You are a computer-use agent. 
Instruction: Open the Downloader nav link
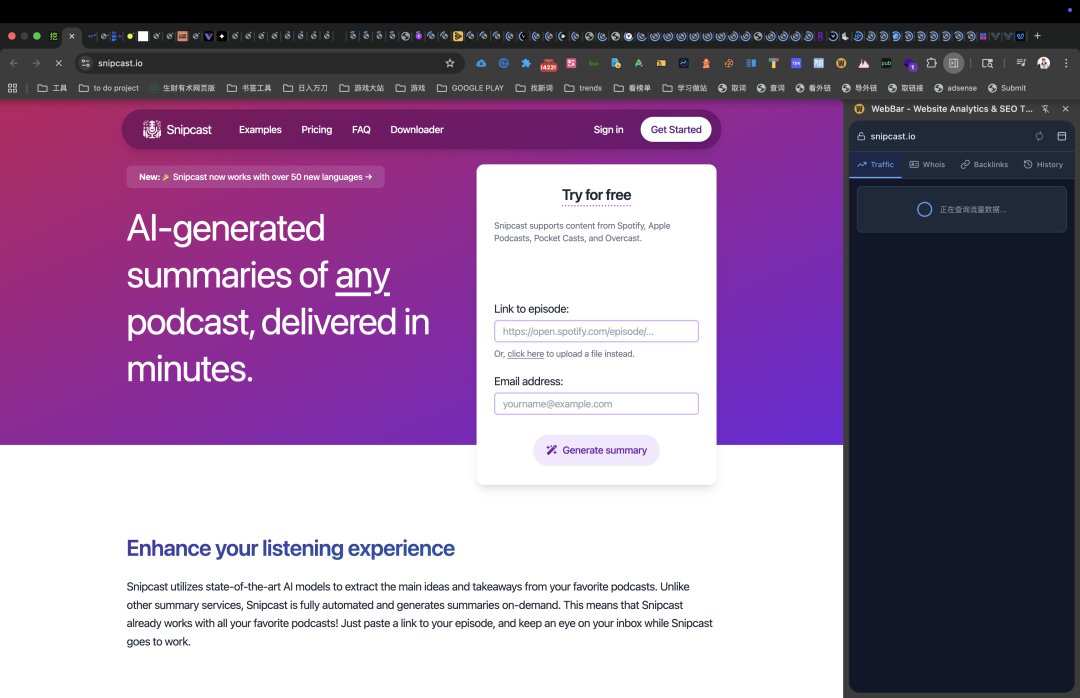[417, 130]
